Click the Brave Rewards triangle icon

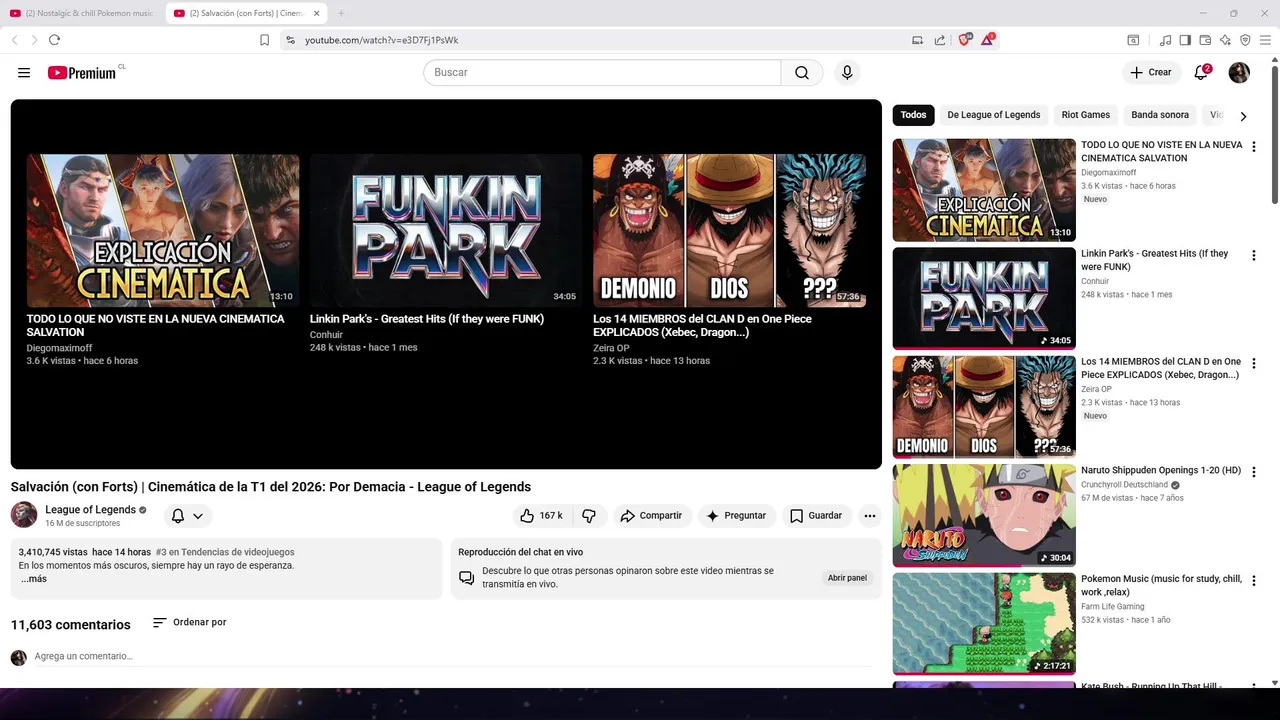(988, 40)
